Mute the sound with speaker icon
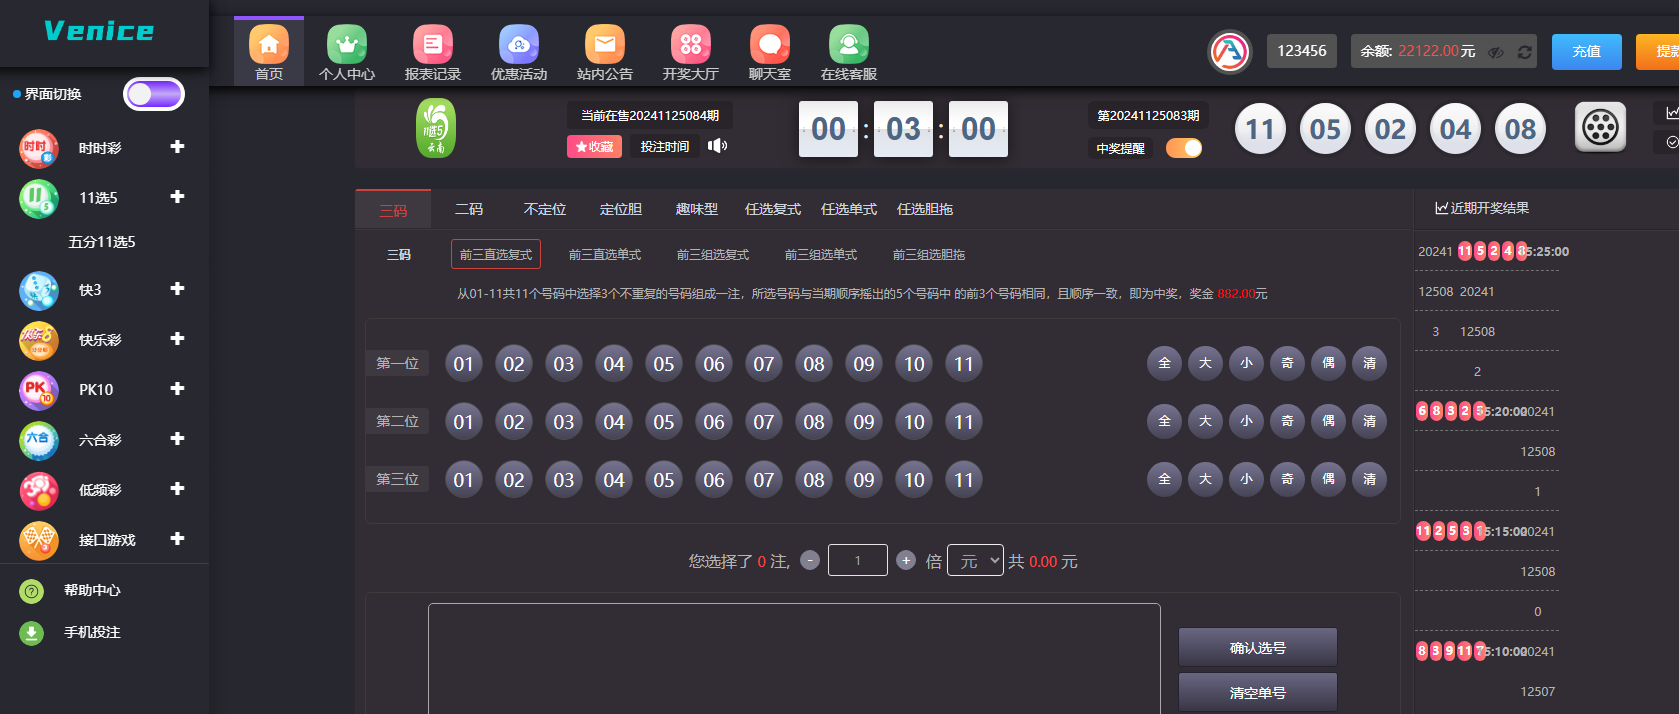Viewport: 1679px width, 714px height. tap(717, 146)
